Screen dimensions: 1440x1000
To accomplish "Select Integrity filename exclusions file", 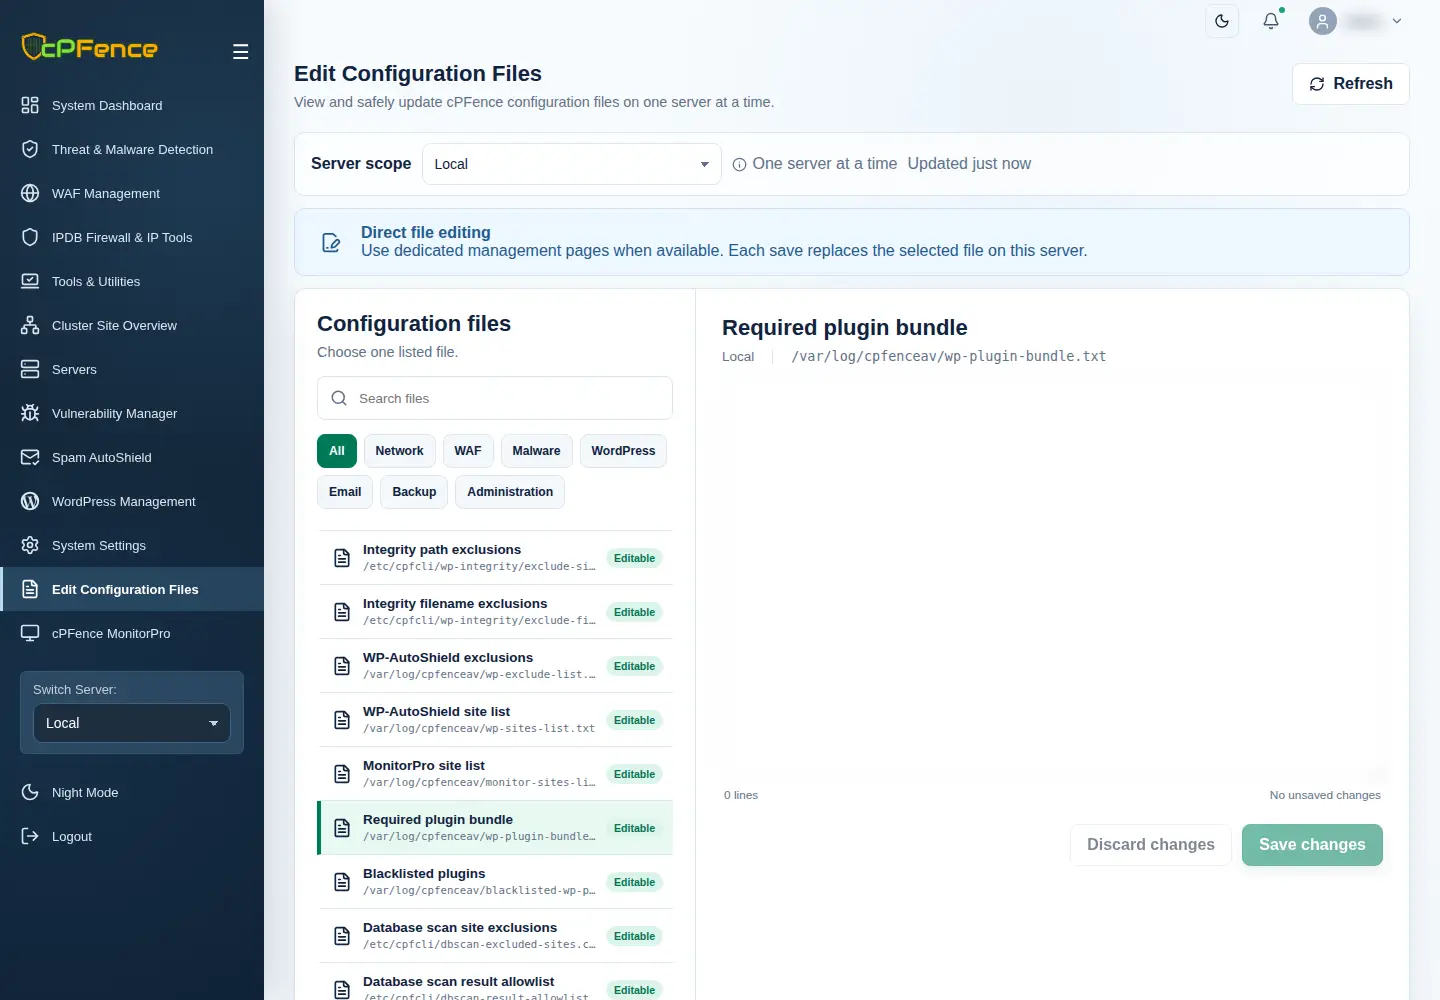I will pos(495,612).
